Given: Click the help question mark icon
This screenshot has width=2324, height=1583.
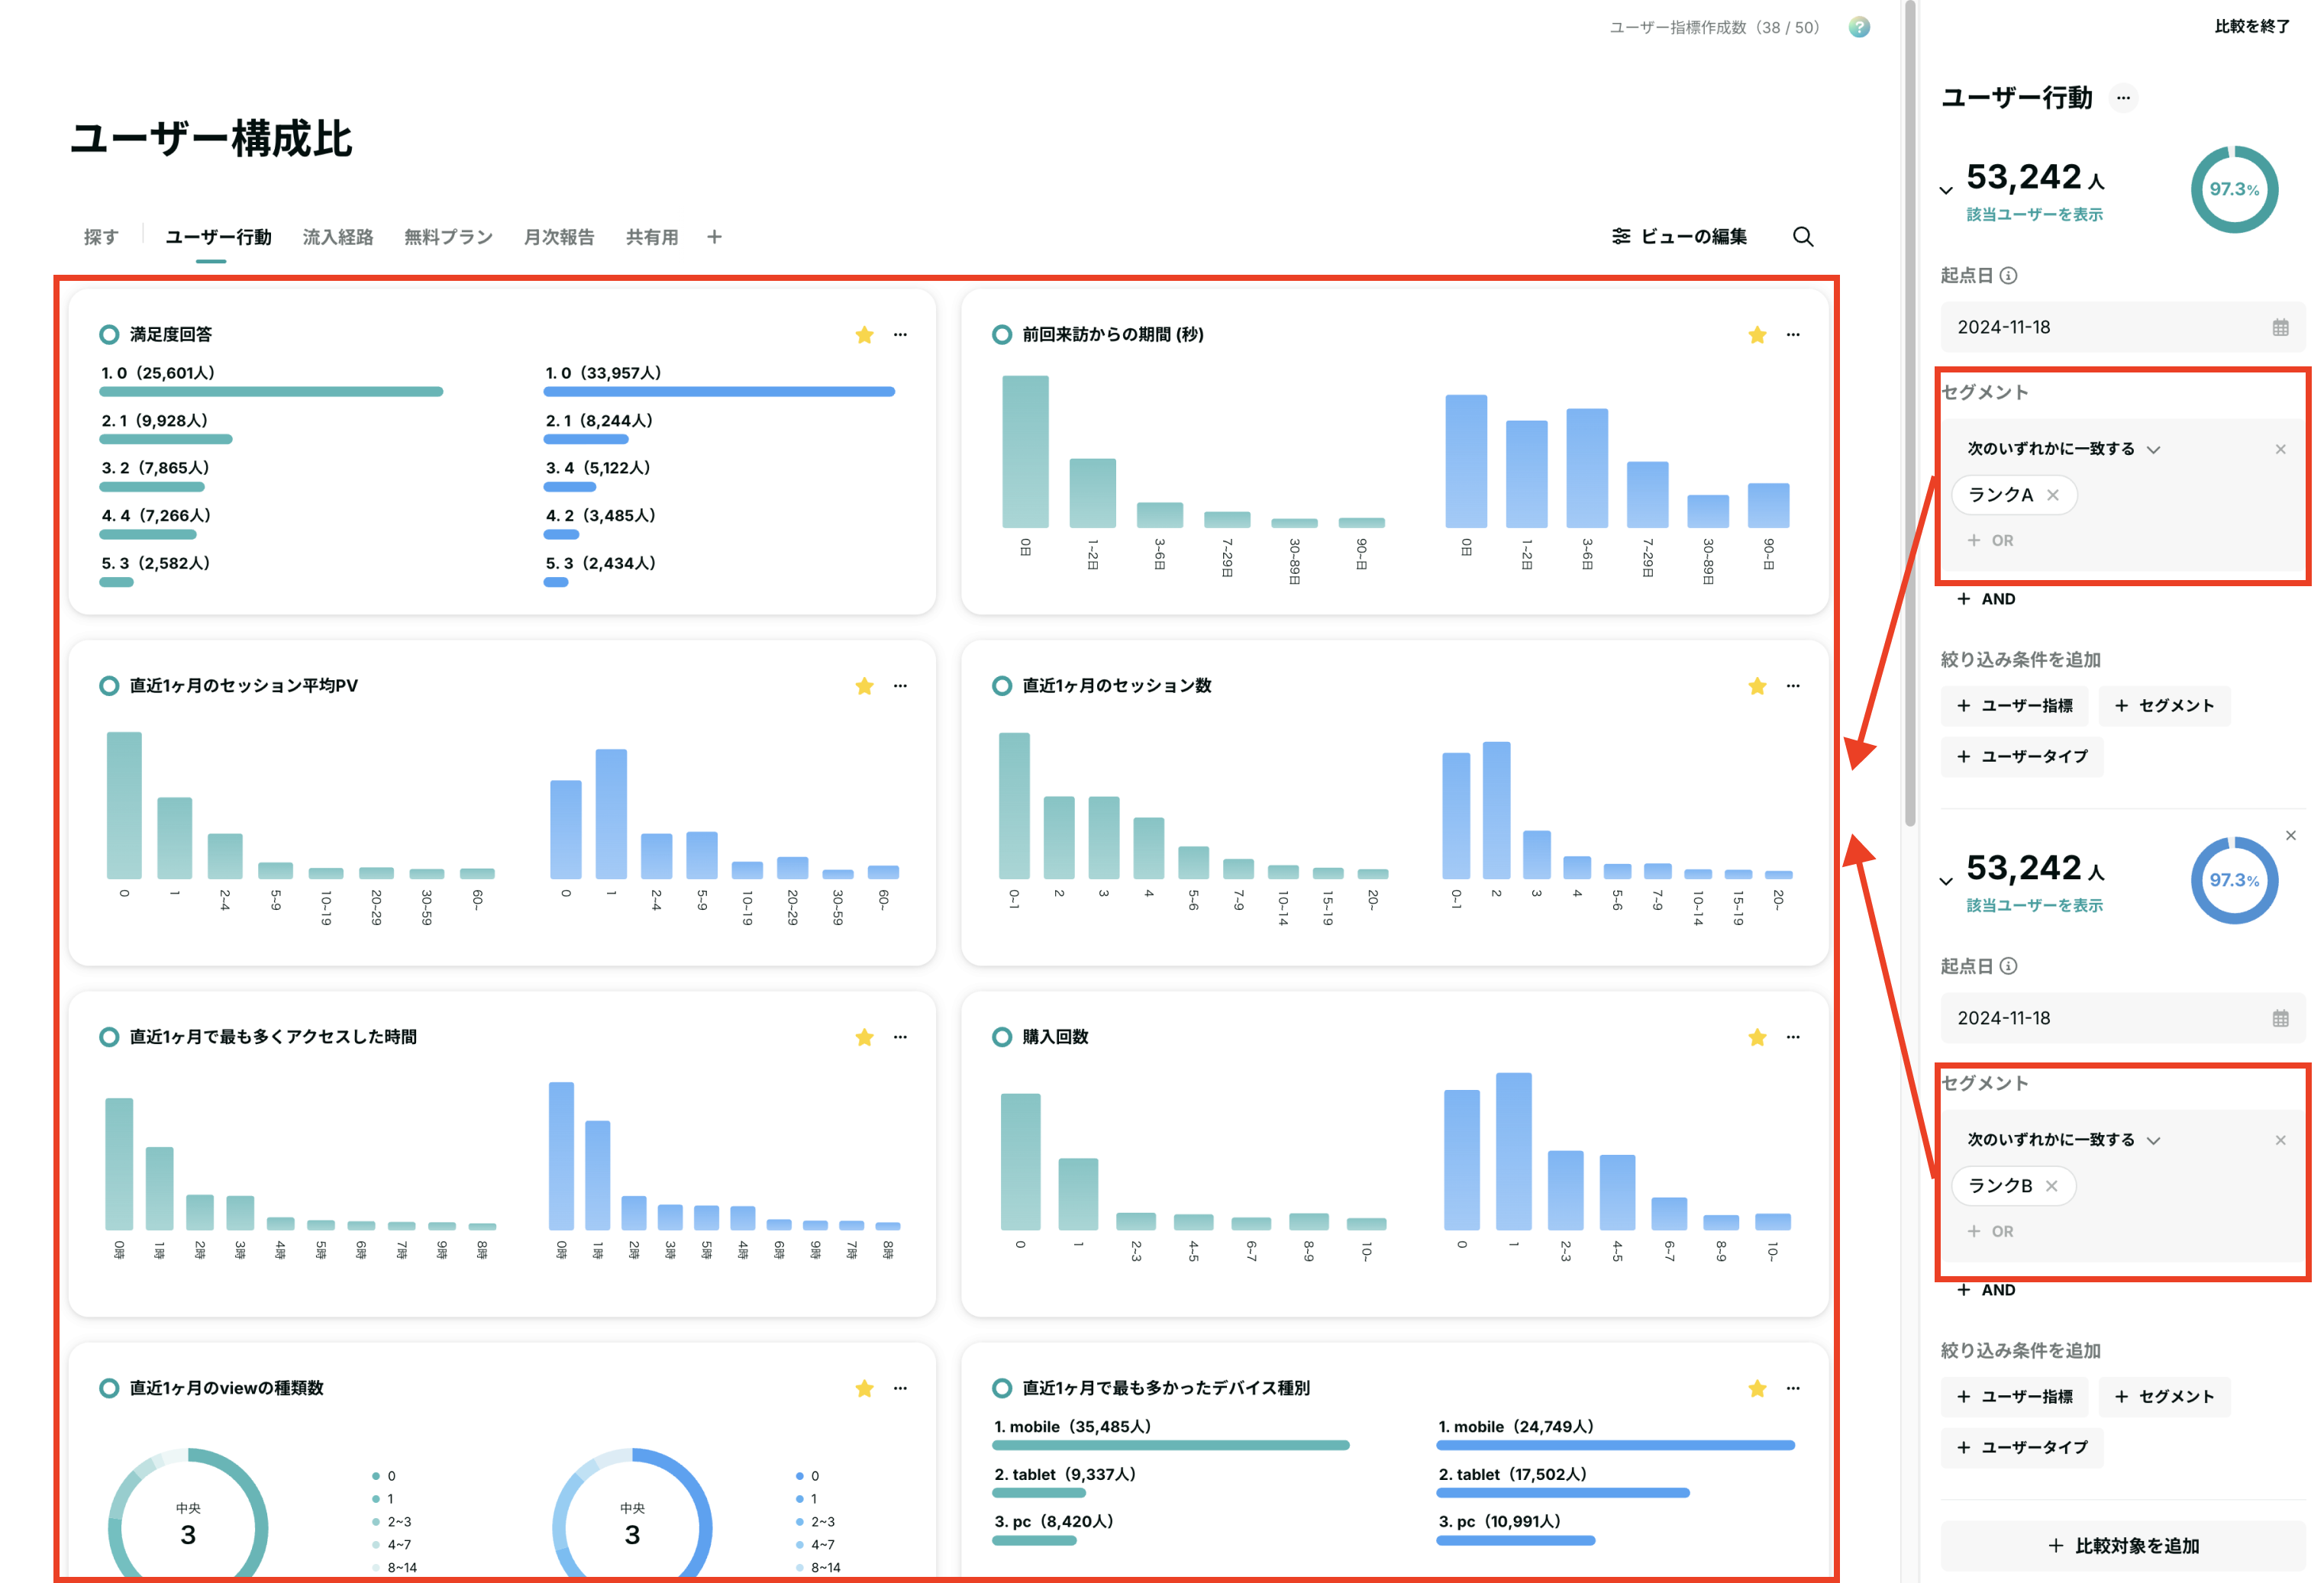Looking at the screenshot, I should coord(1859,27).
